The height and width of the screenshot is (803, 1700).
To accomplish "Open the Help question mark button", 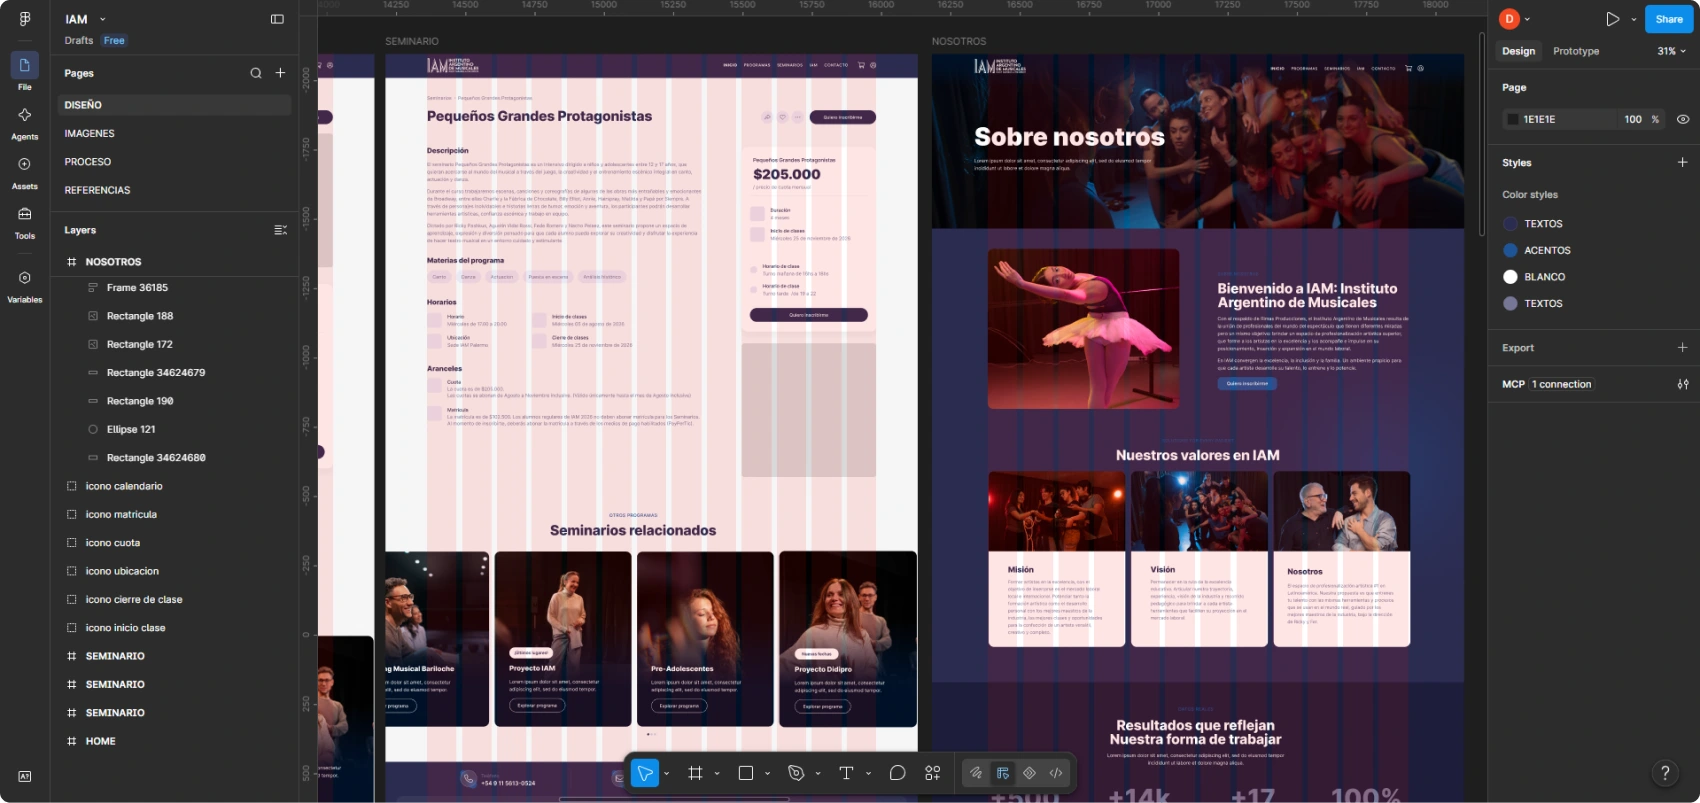I will (1665, 772).
